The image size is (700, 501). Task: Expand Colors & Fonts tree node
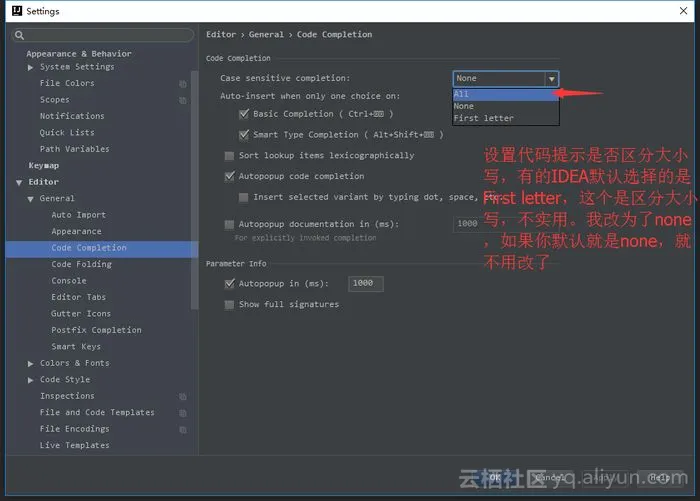tap(30, 363)
